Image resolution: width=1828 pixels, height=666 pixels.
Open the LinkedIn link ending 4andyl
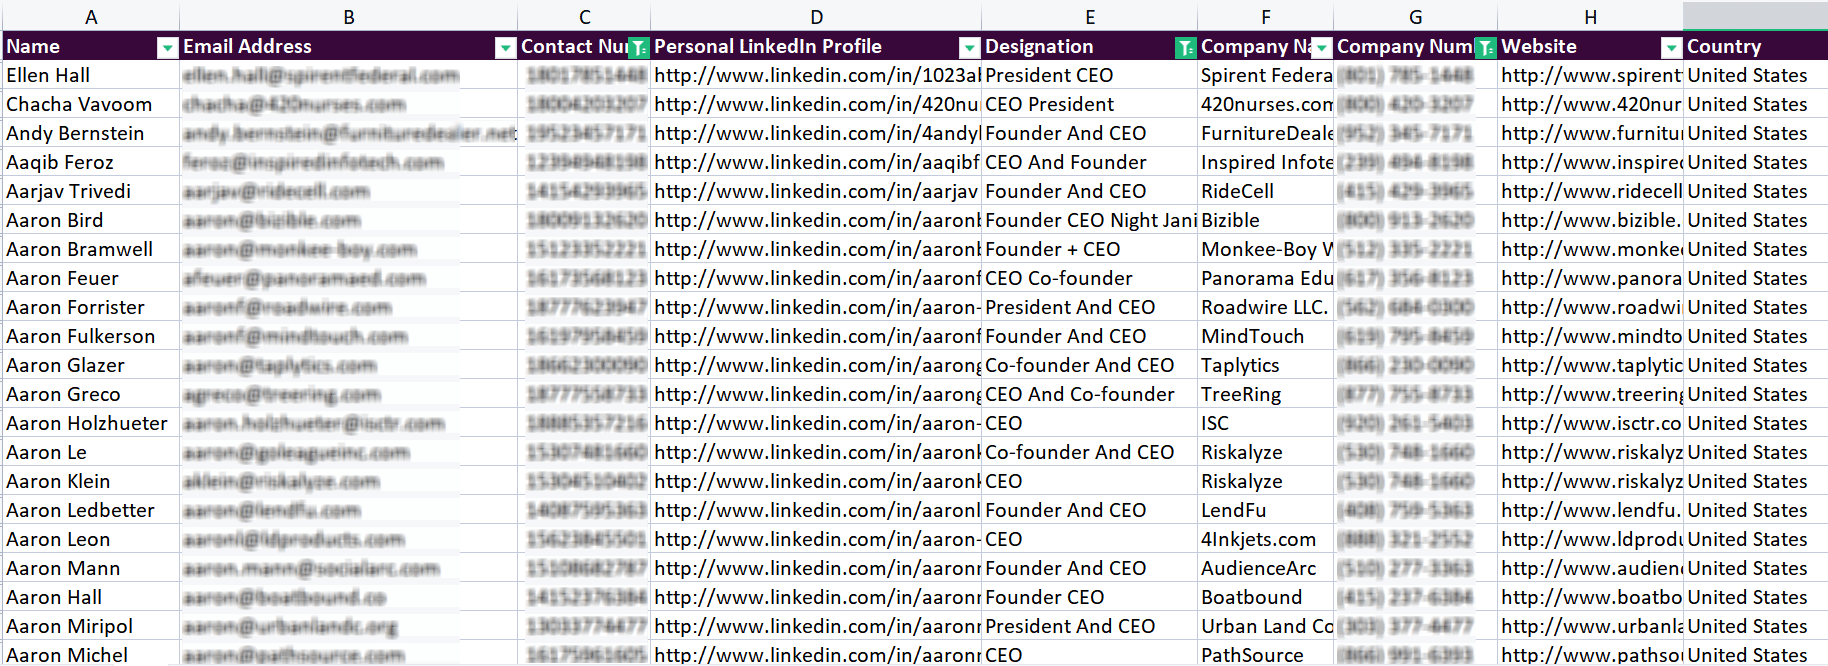click(x=817, y=133)
